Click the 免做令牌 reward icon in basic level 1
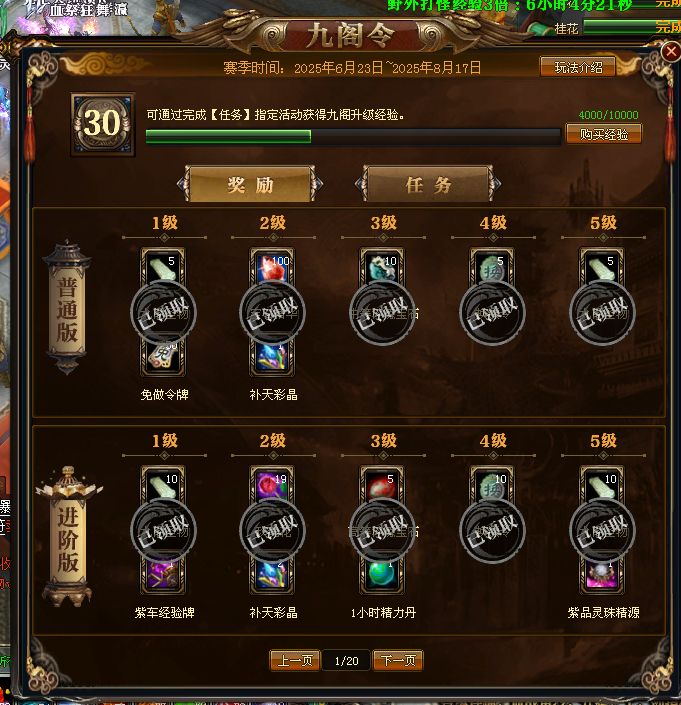This screenshot has width=681, height=705. (163, 358)
